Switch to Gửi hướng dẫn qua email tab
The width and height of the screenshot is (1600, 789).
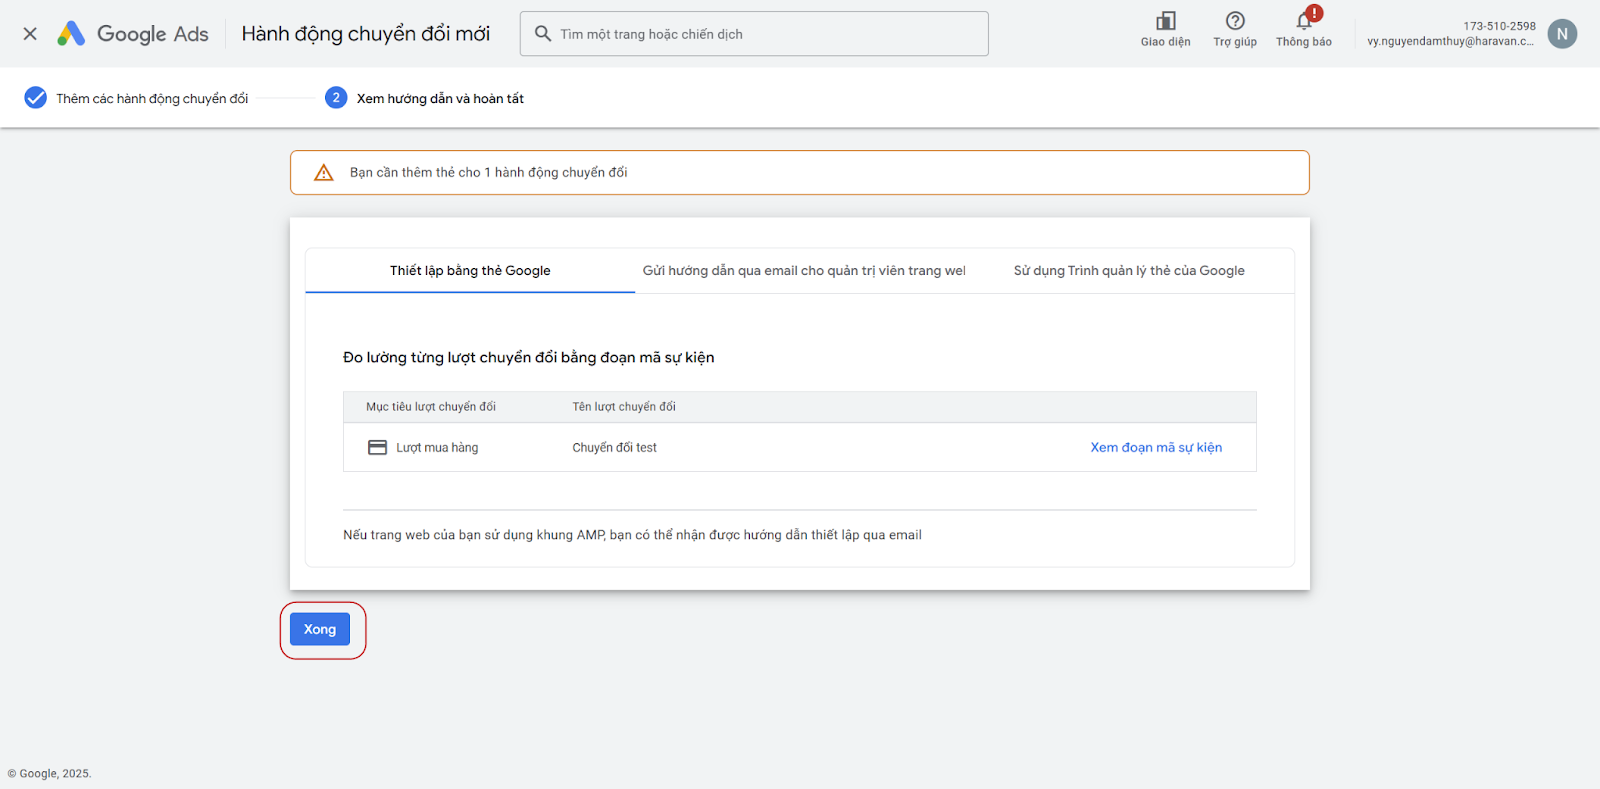[804, 271]
